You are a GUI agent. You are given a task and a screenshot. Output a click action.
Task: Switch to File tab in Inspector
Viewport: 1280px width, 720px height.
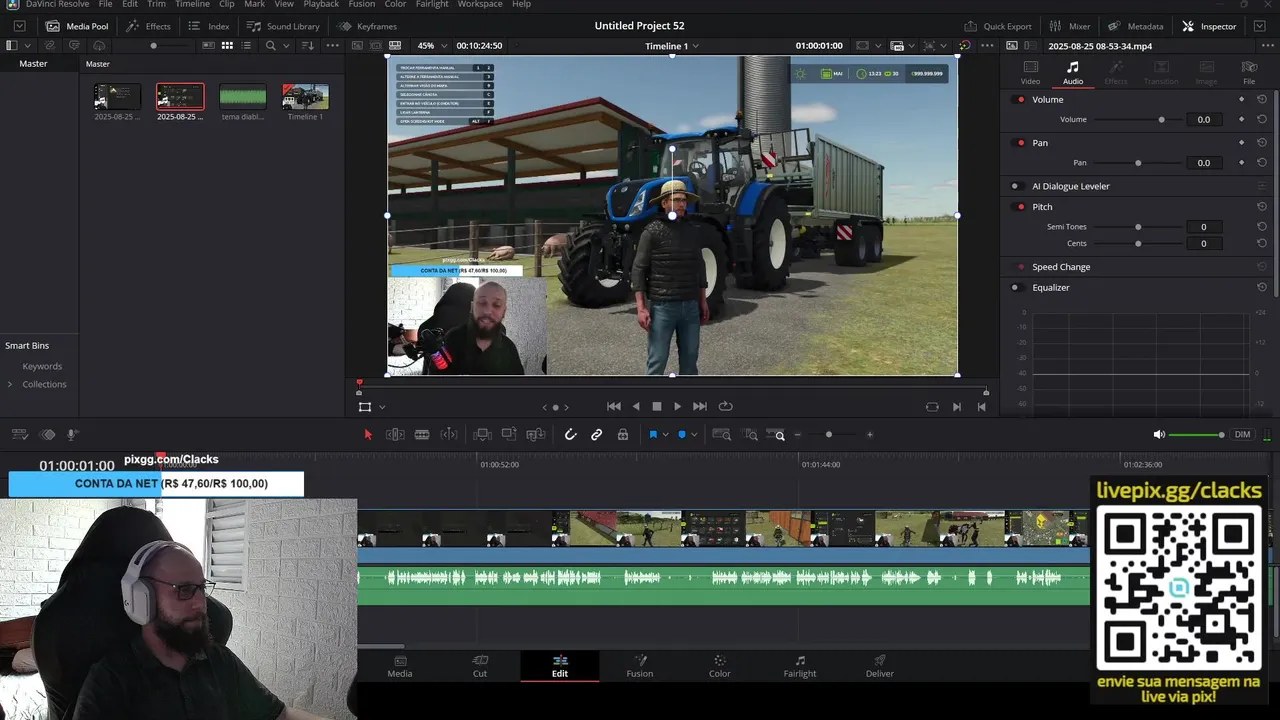[x=1249, y=72]
